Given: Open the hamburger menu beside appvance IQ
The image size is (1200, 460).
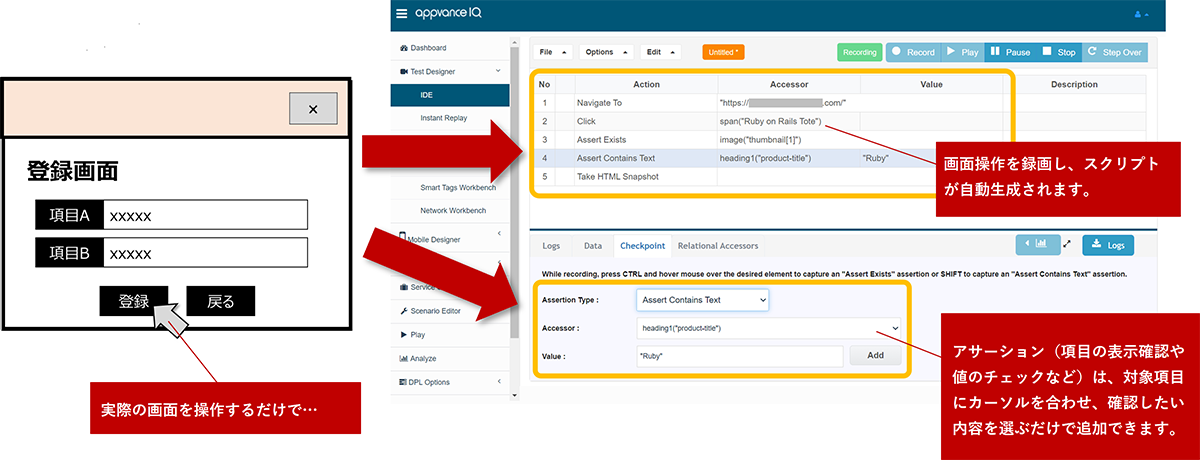Looking at the screenshot, I should pyautogui.click(x=402, y=14).
